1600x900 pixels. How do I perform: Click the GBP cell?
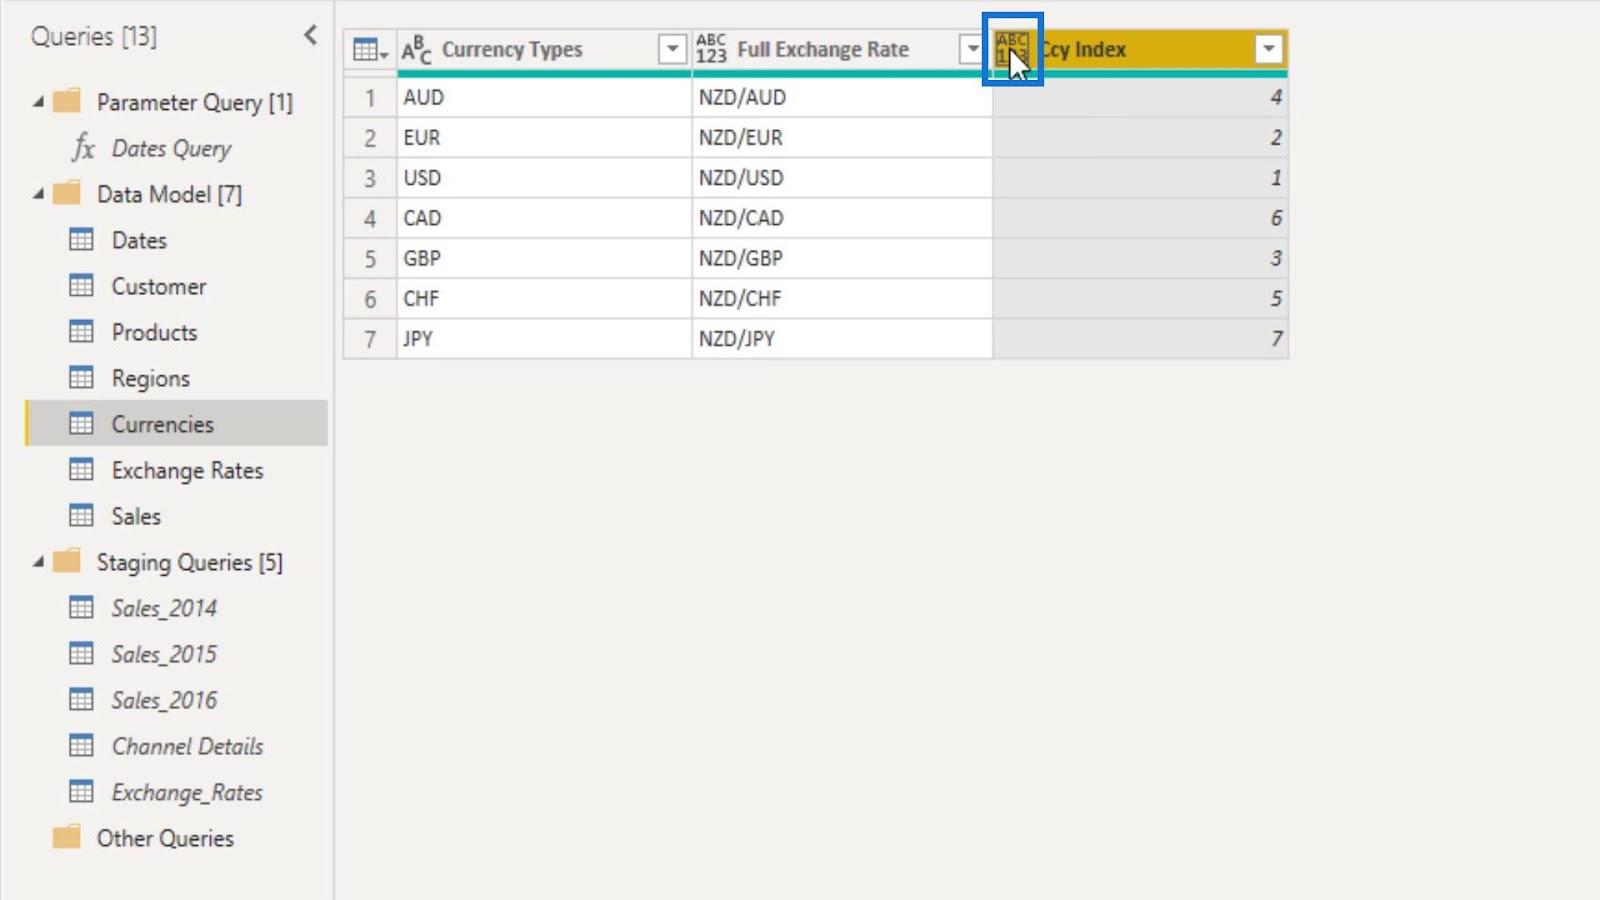[544, 258]
